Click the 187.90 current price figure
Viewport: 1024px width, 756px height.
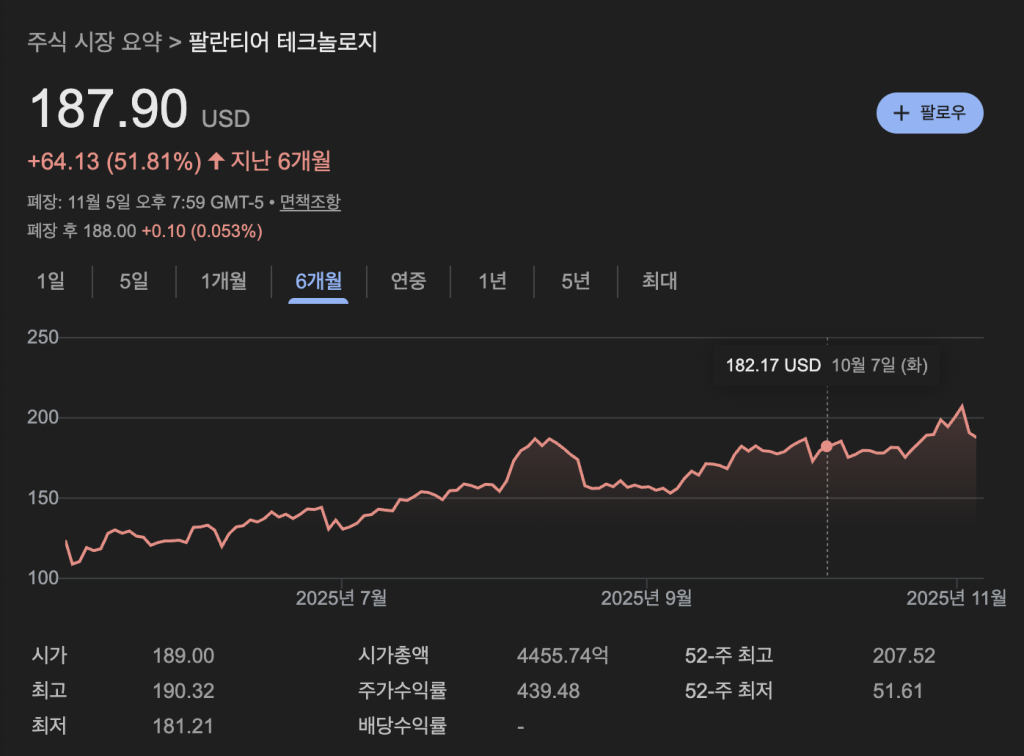click(109, 110)
